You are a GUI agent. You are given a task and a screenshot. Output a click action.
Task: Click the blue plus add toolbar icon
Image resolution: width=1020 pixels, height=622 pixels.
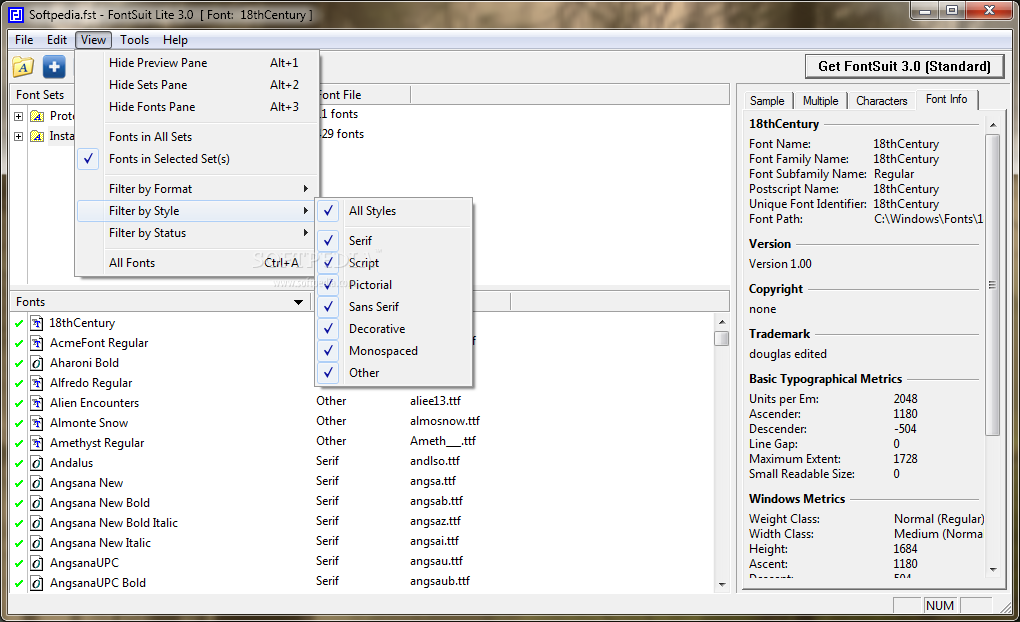[x=54, y=66]
